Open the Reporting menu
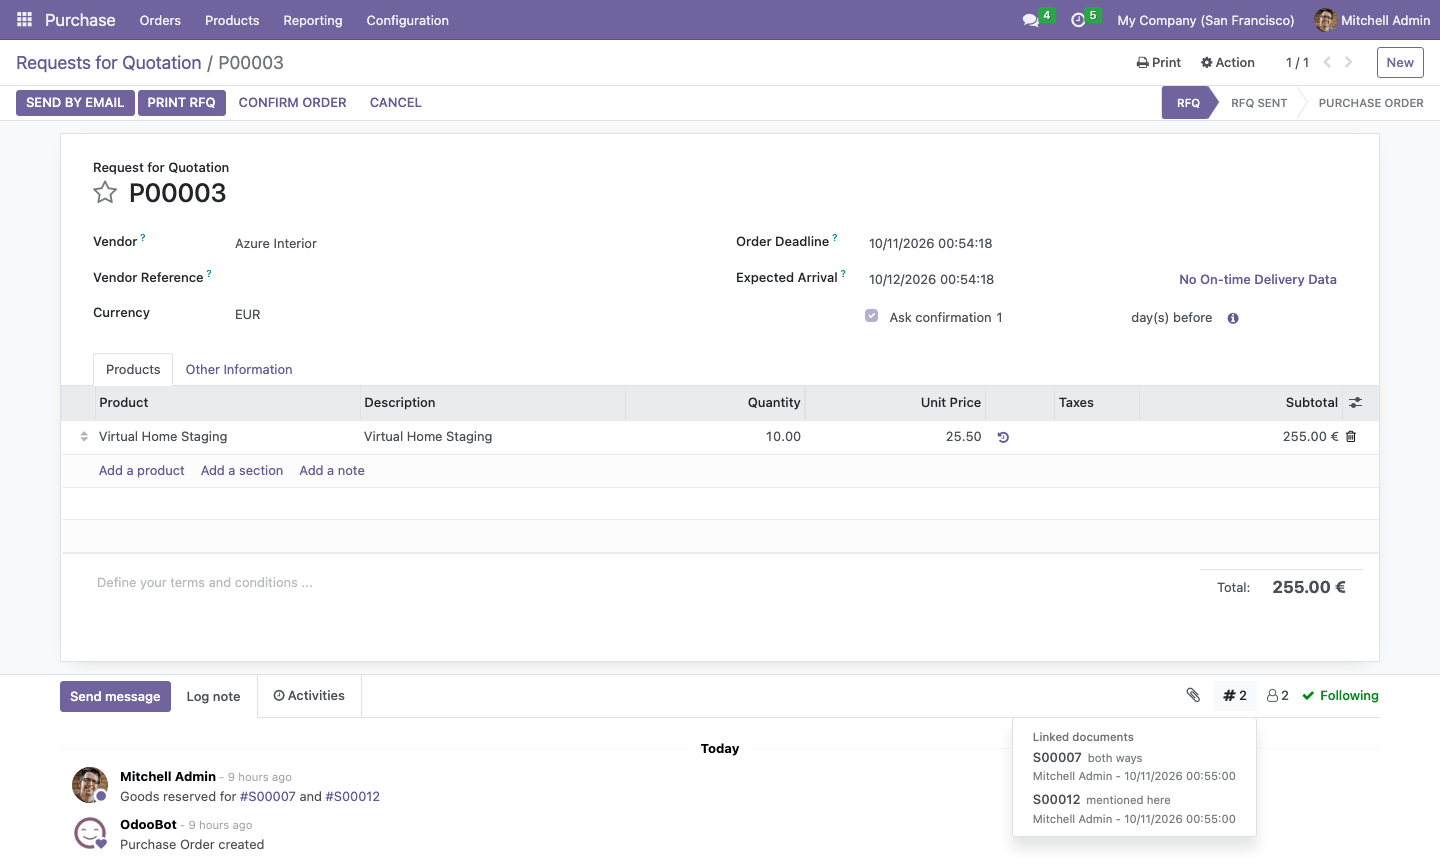This screenshot has height=868, width=1440. tap(313, 20)
